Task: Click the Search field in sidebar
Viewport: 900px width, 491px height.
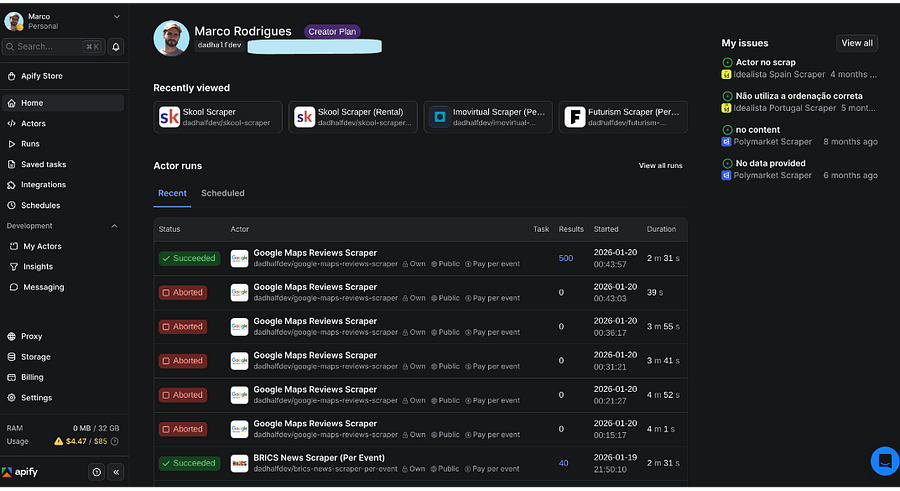Action: [53, 47]
